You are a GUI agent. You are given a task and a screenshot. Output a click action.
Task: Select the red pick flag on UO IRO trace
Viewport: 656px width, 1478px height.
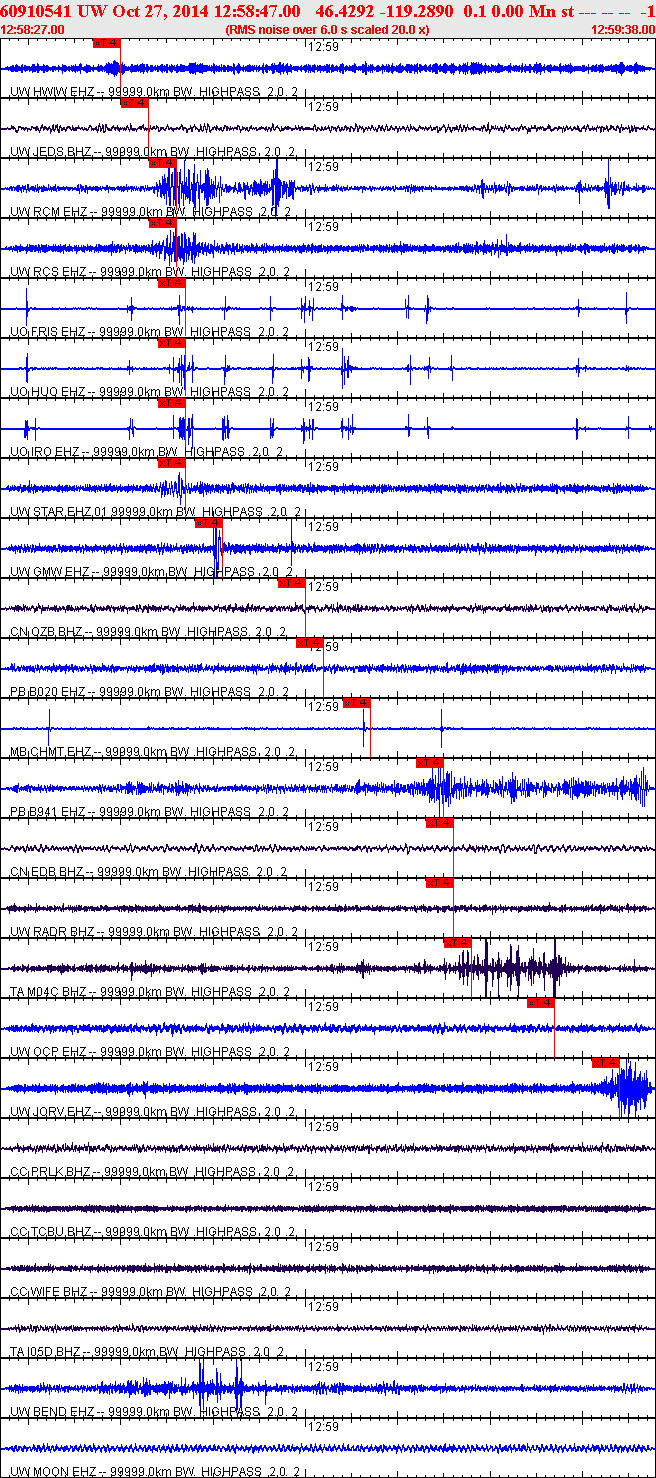point(172,403)
